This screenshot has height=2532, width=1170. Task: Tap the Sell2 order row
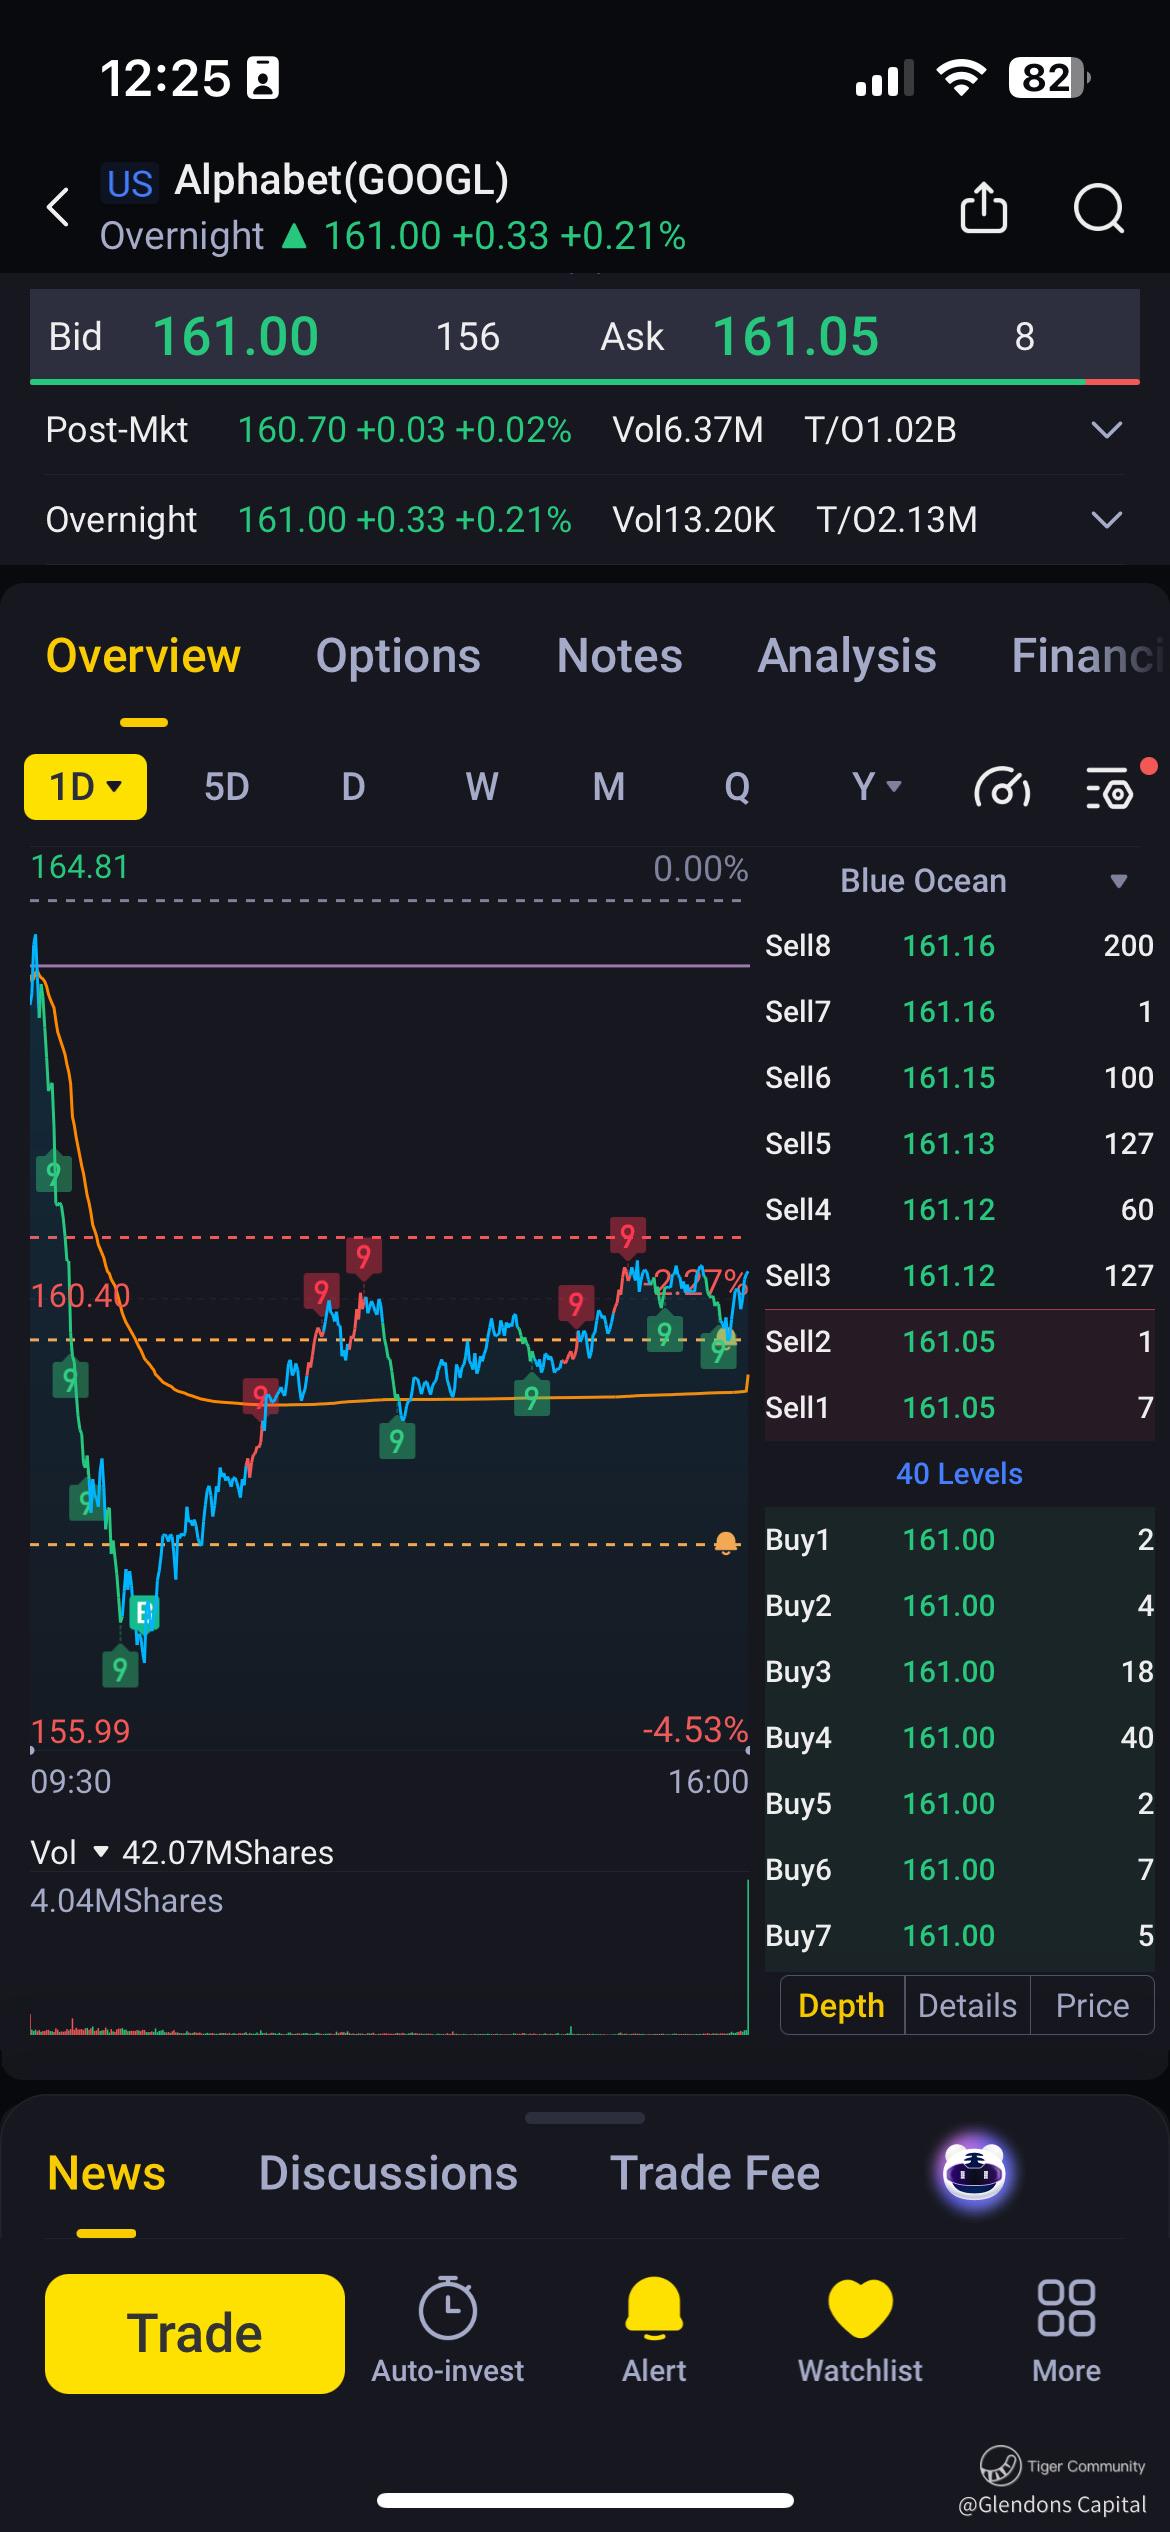[959, 1341]
